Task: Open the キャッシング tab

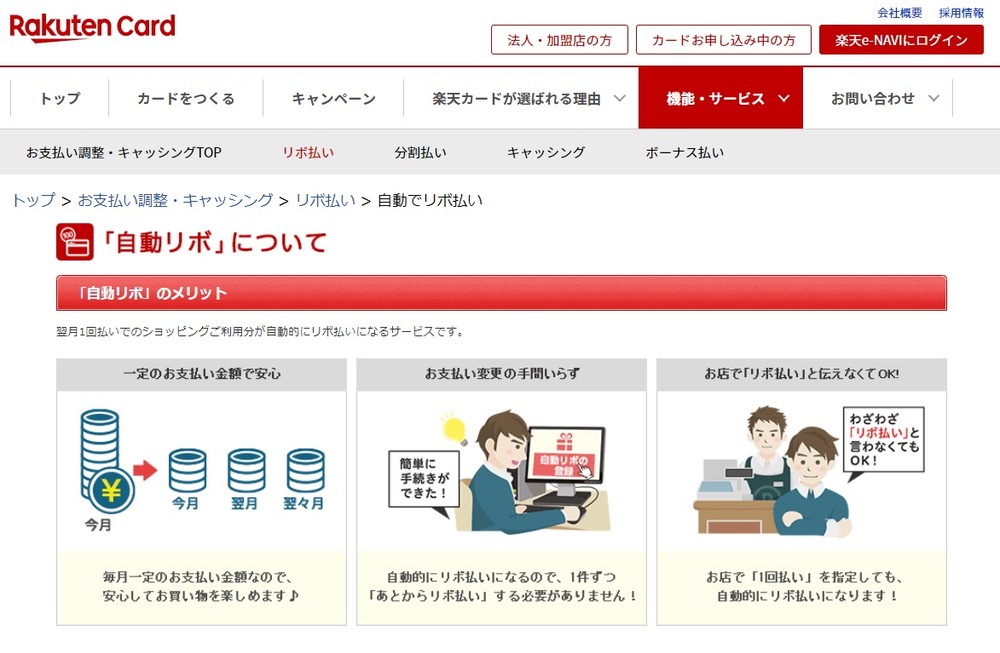Action: pyautogui.click(x=544, y=151)
